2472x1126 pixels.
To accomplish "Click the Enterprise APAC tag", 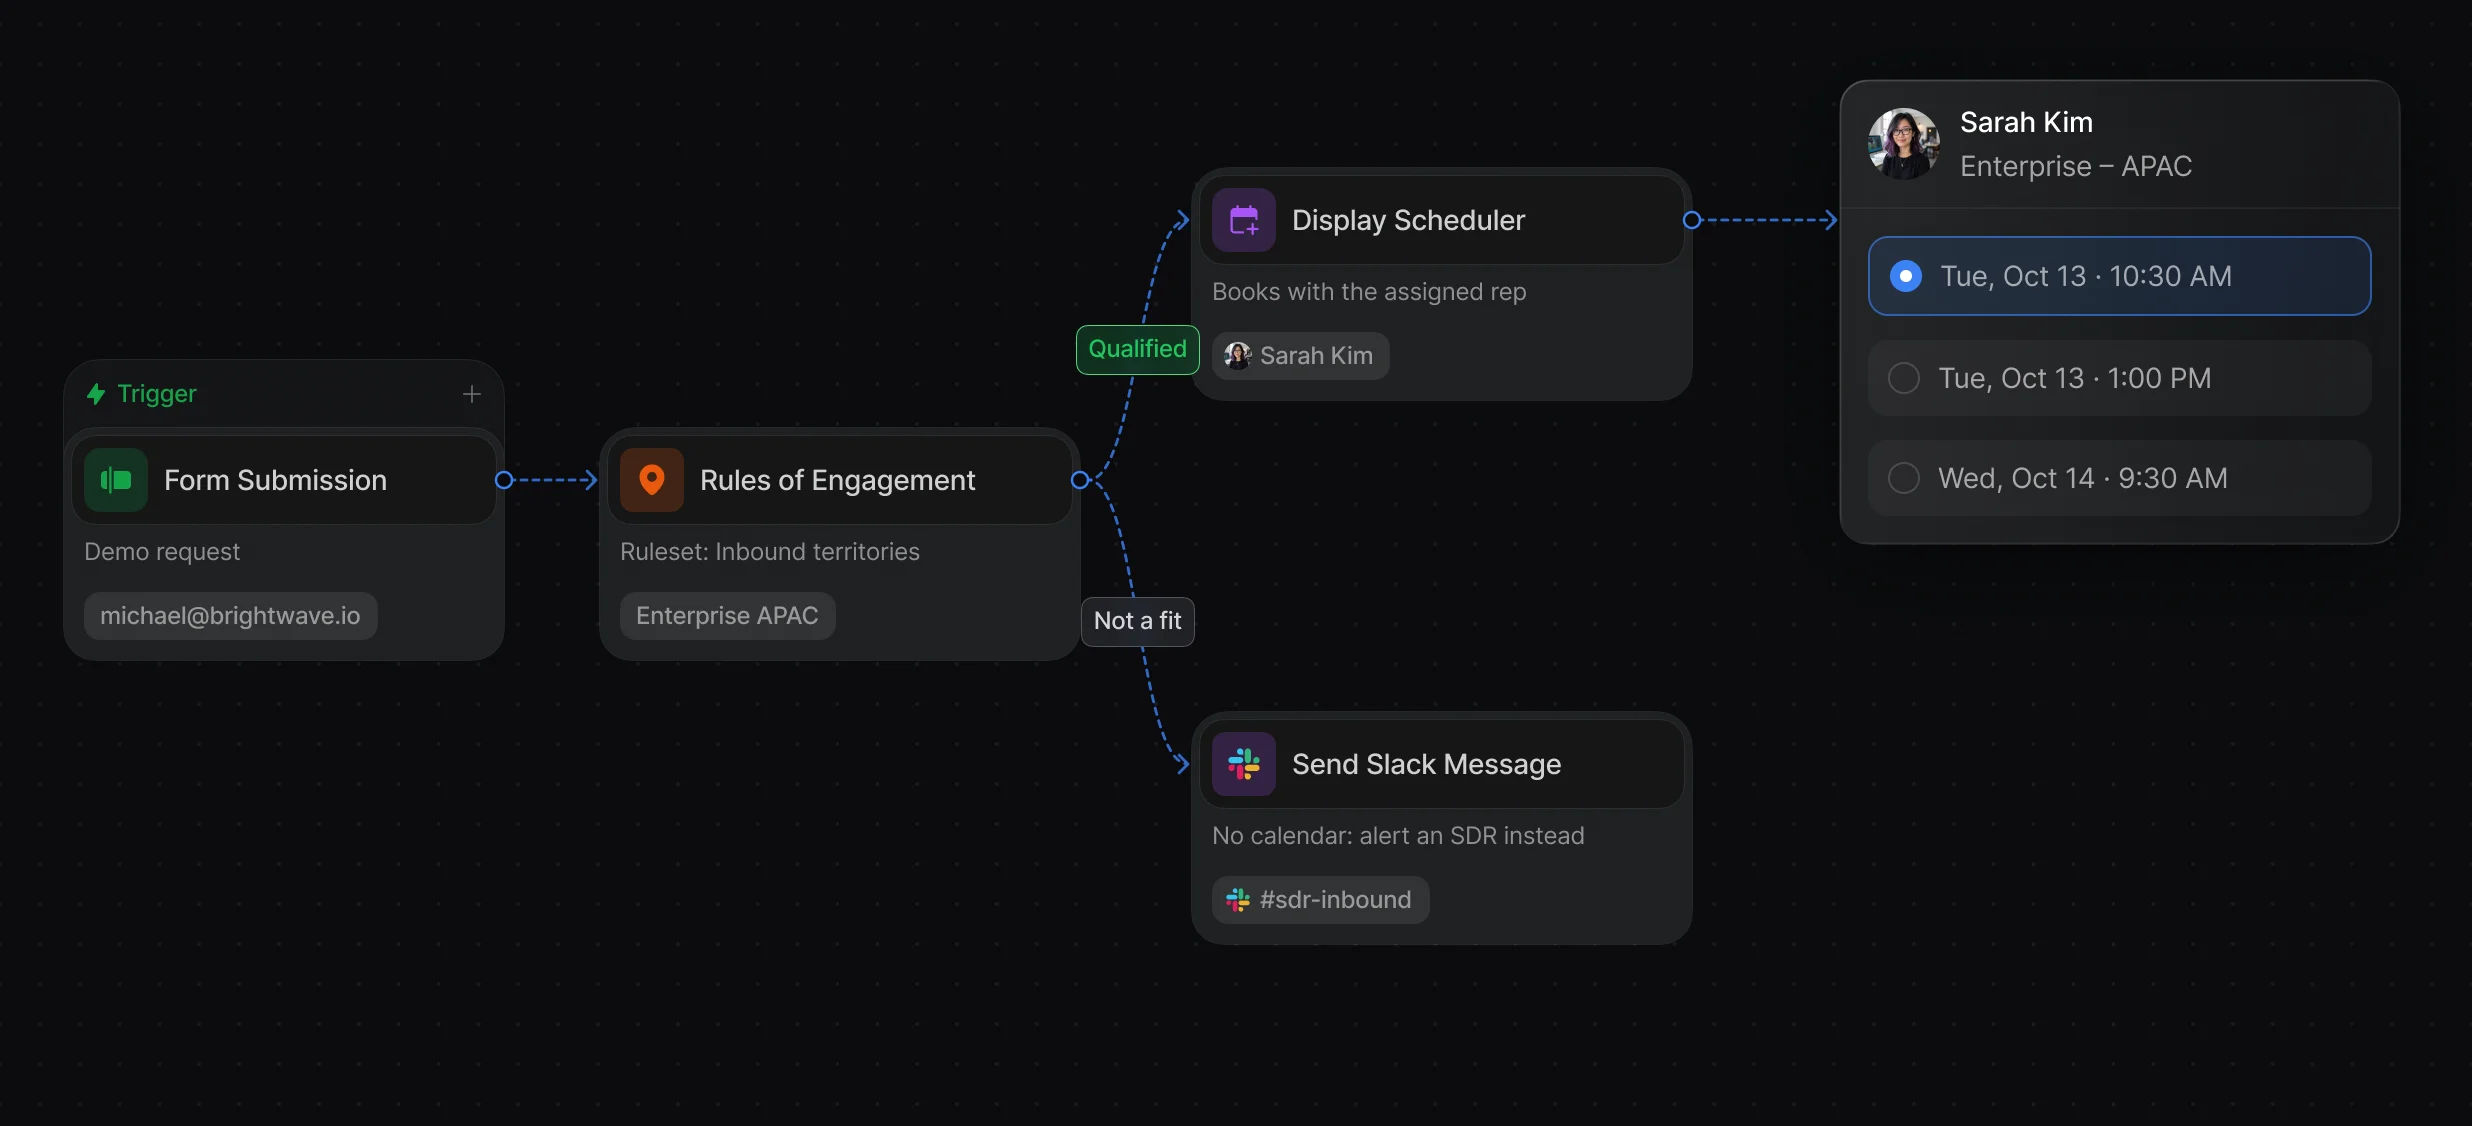I will tap(728, 616).
